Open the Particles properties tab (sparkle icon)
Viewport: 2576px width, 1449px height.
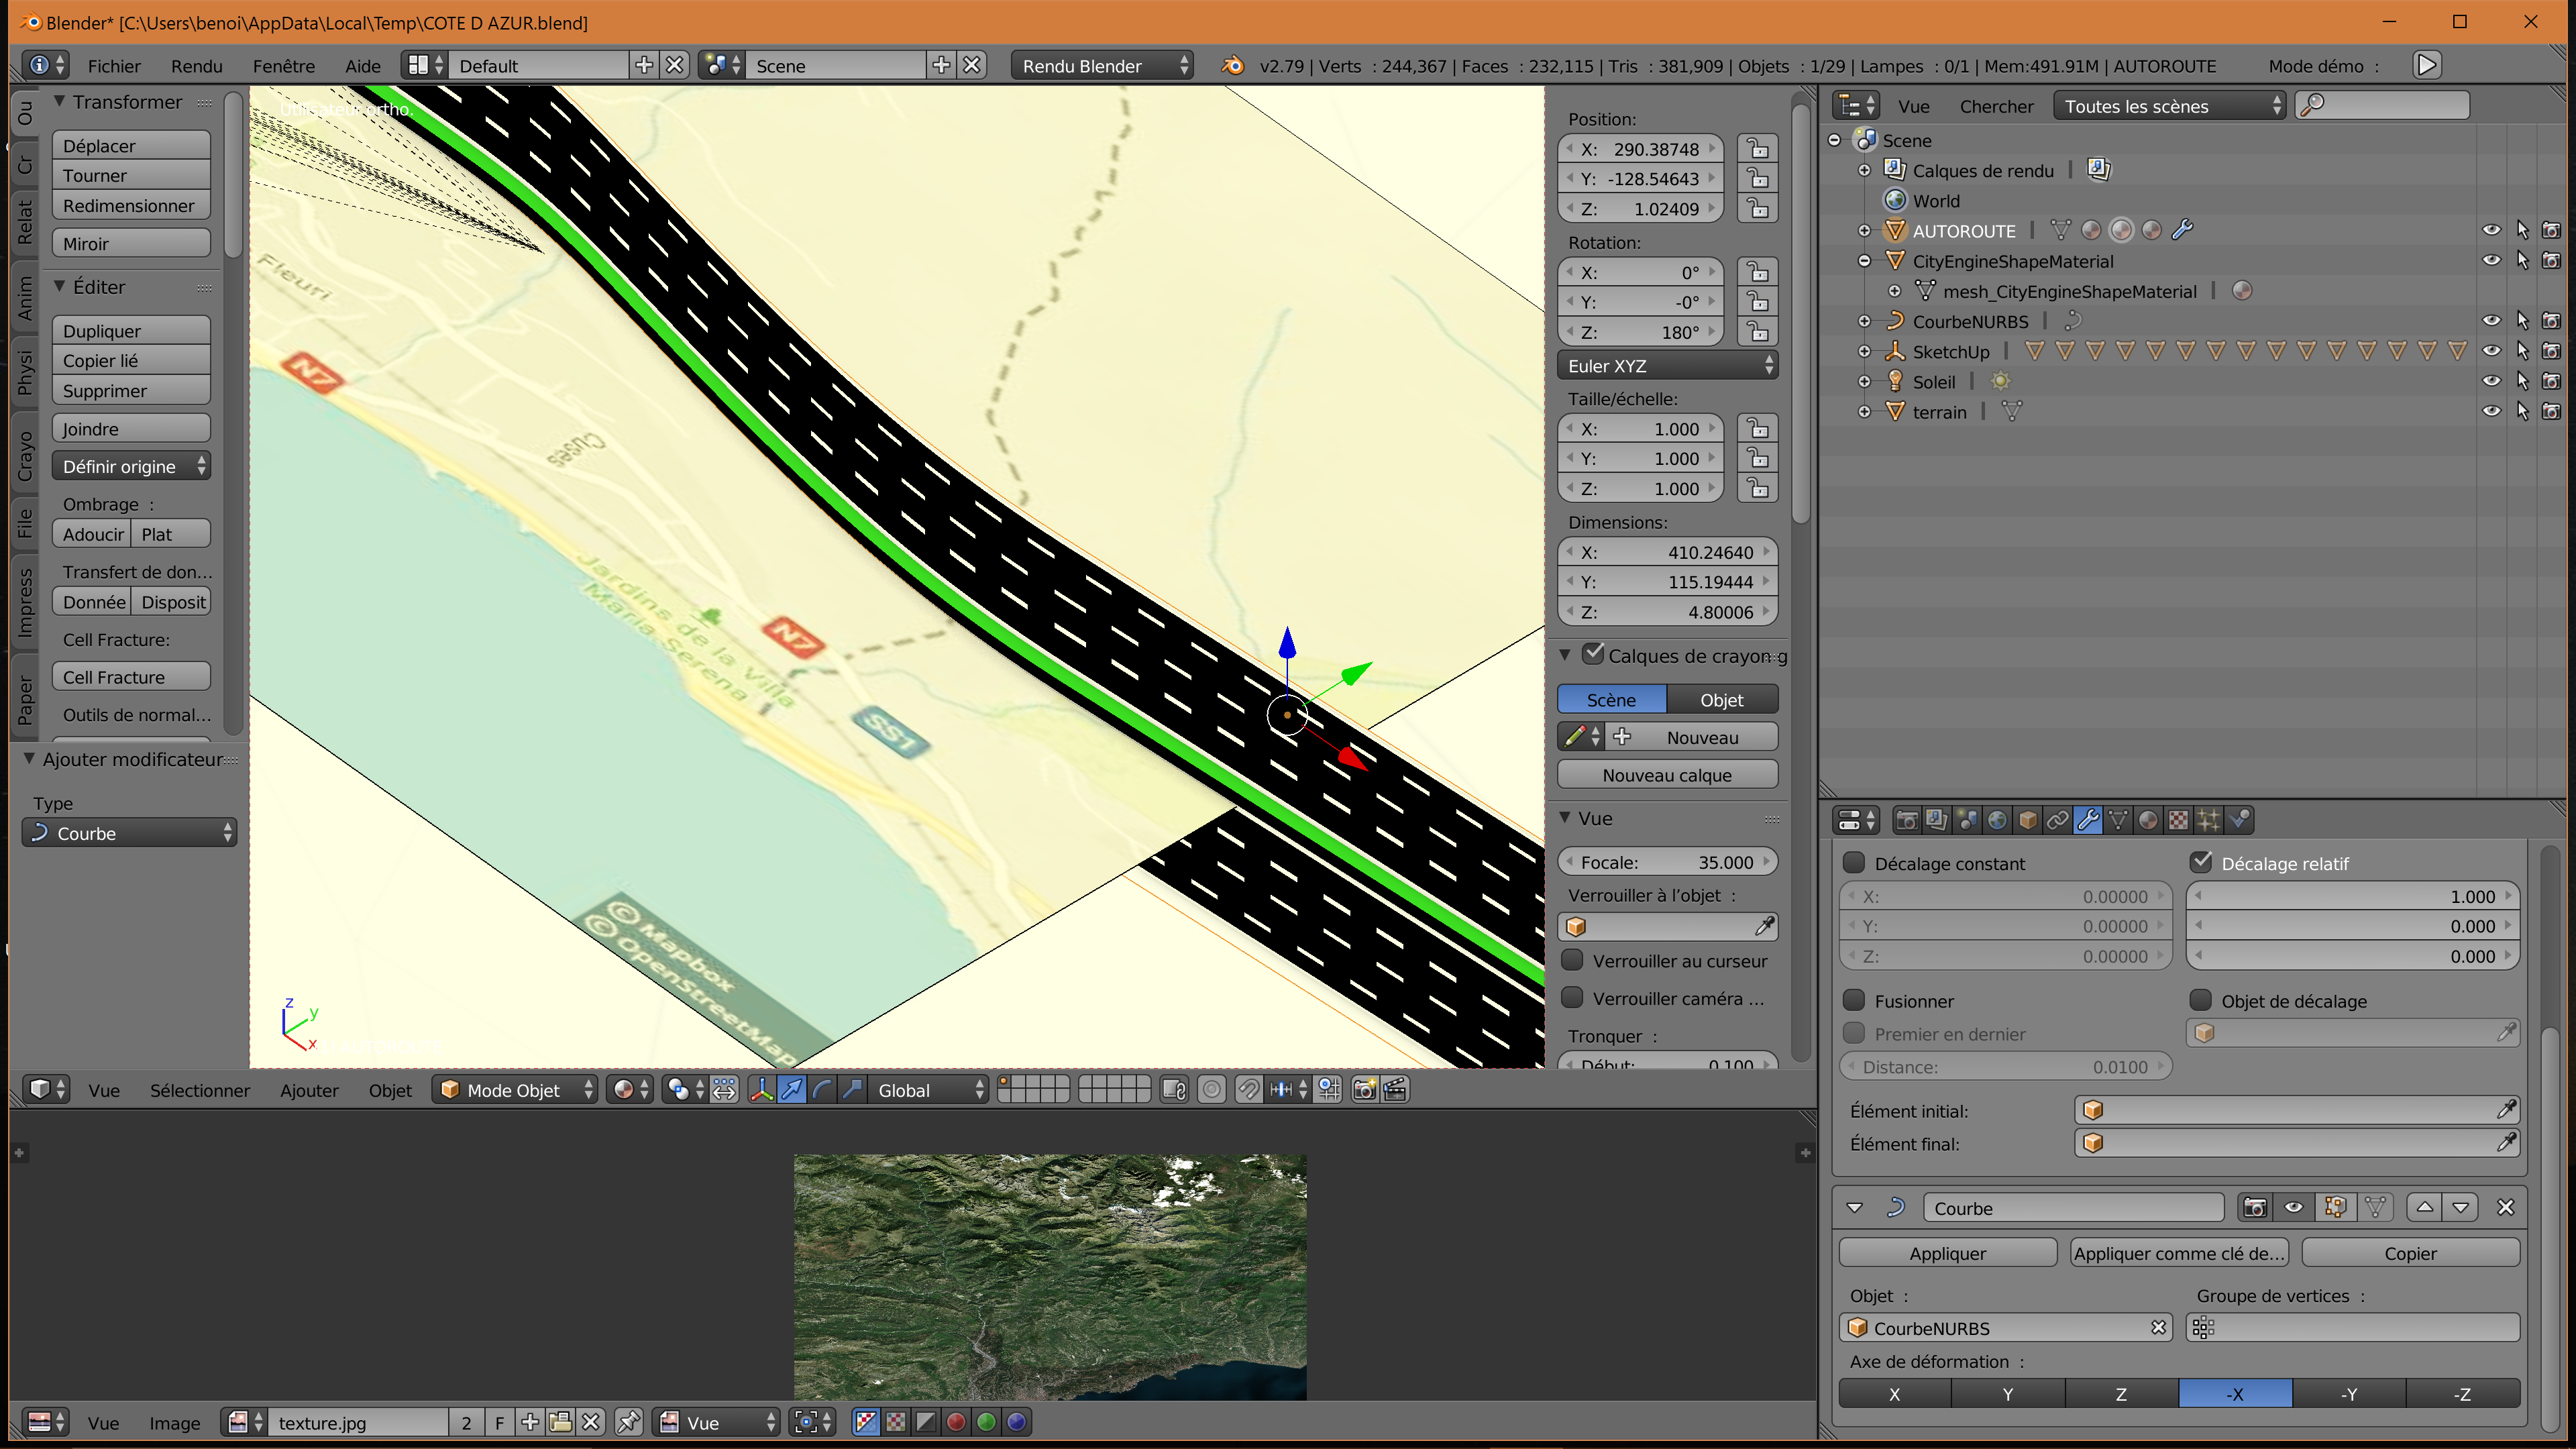(x=2209, y=820)
